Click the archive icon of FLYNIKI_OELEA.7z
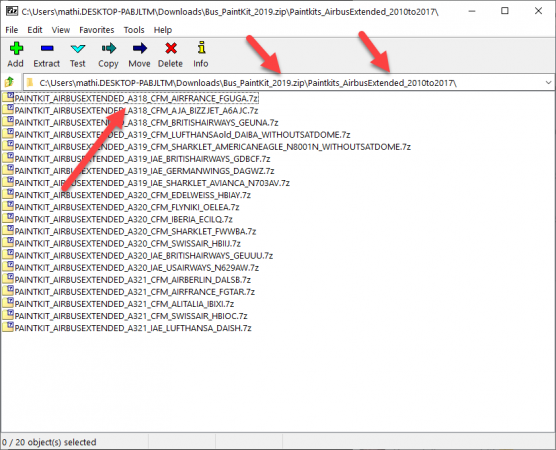The height and width of the screenshot is (450, 556). (x=8, y=206)
